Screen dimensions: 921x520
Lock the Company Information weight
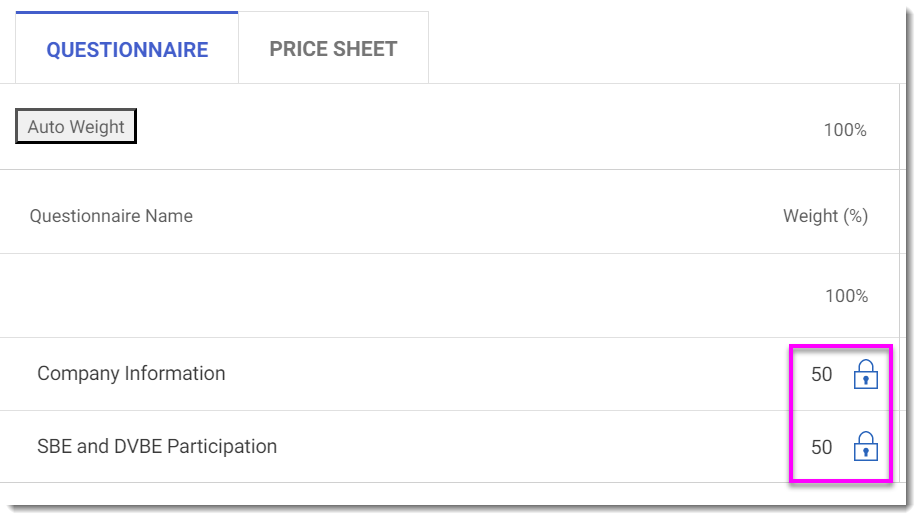point(865,375)
